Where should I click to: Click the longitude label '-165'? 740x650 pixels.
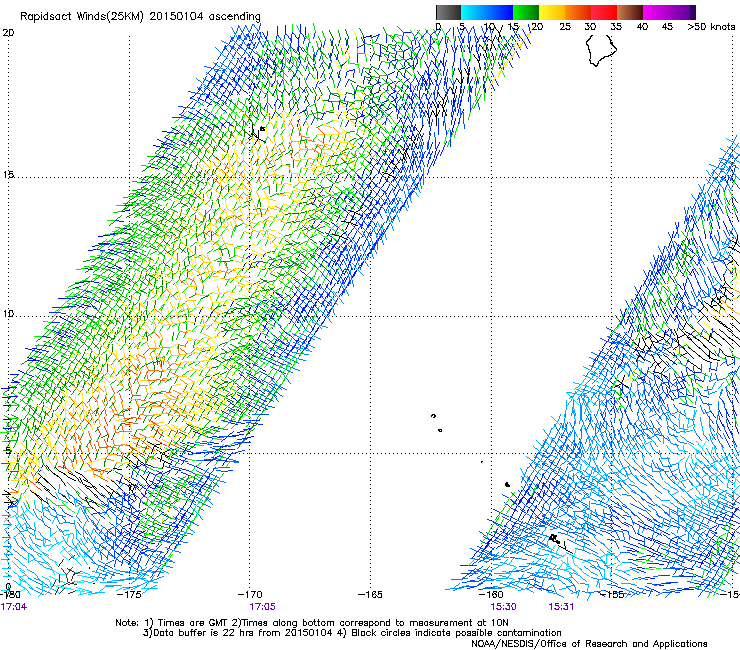coord(370,594)
